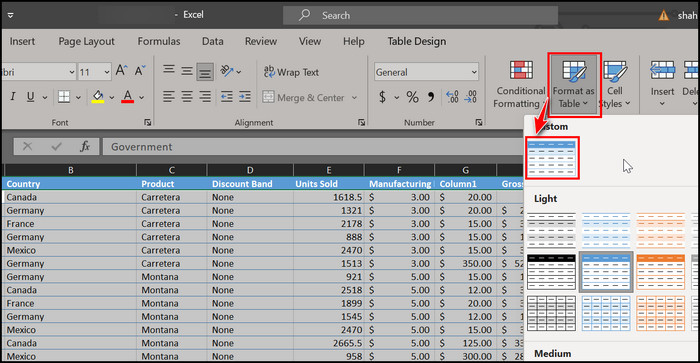The width and height of the screenshot is (700, 363).
Task: Expand the Borders options arrow
Action: 78,97
